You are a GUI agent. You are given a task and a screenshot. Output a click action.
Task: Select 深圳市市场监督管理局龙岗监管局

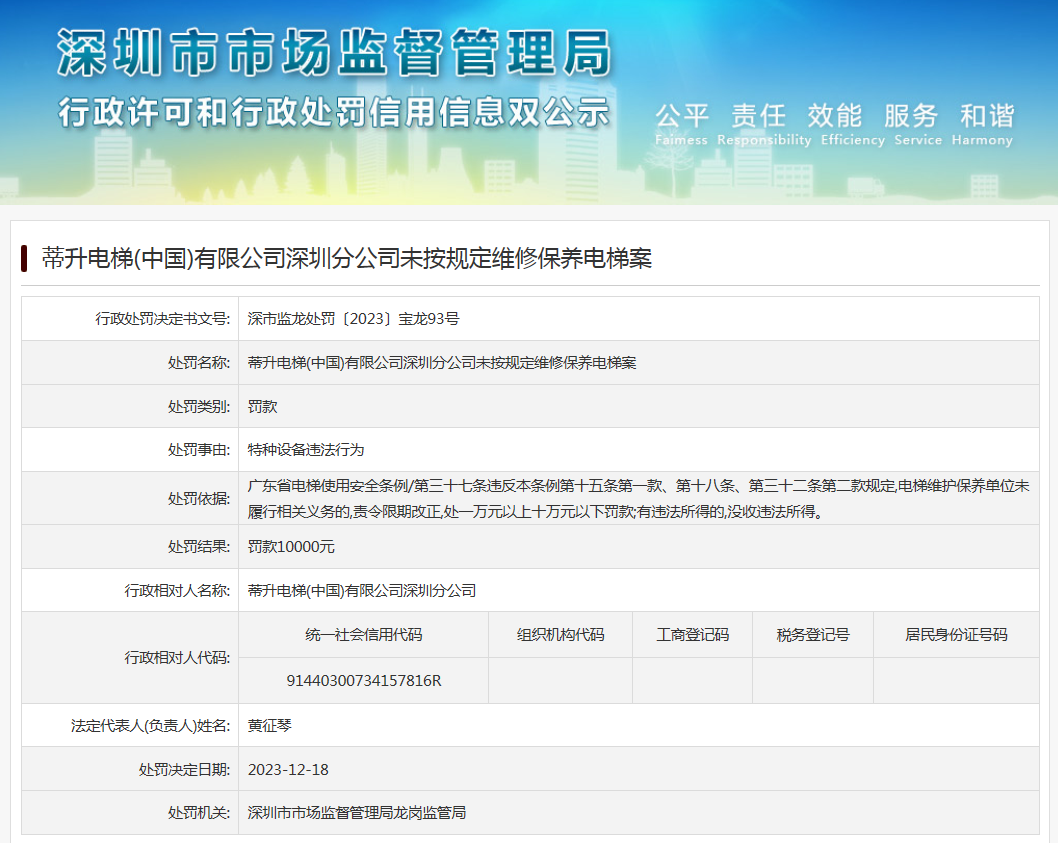tap(356, 813)
